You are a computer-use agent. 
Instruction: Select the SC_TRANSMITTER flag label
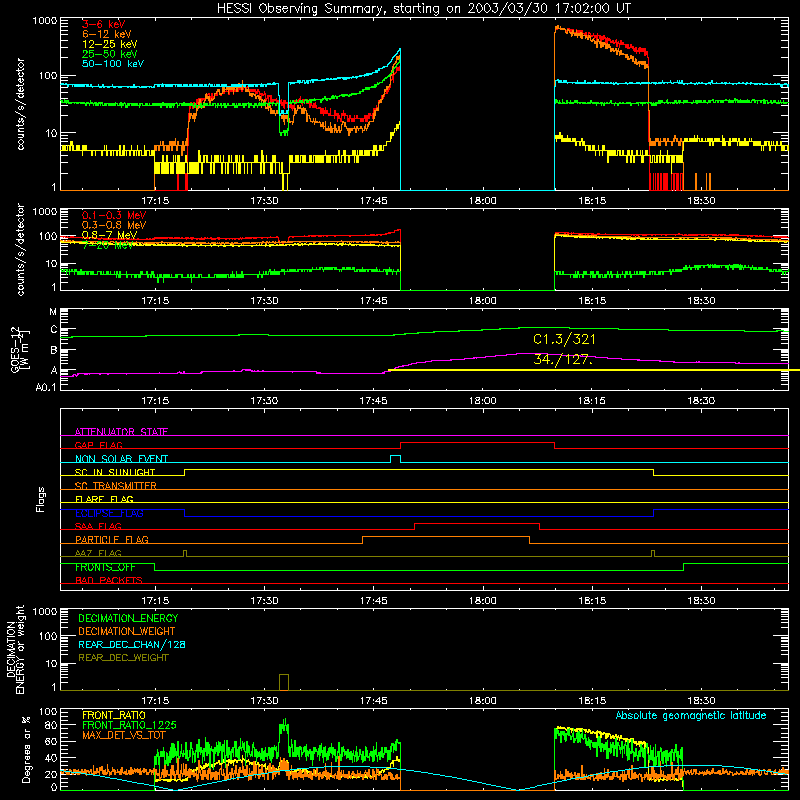pos(116,486)
